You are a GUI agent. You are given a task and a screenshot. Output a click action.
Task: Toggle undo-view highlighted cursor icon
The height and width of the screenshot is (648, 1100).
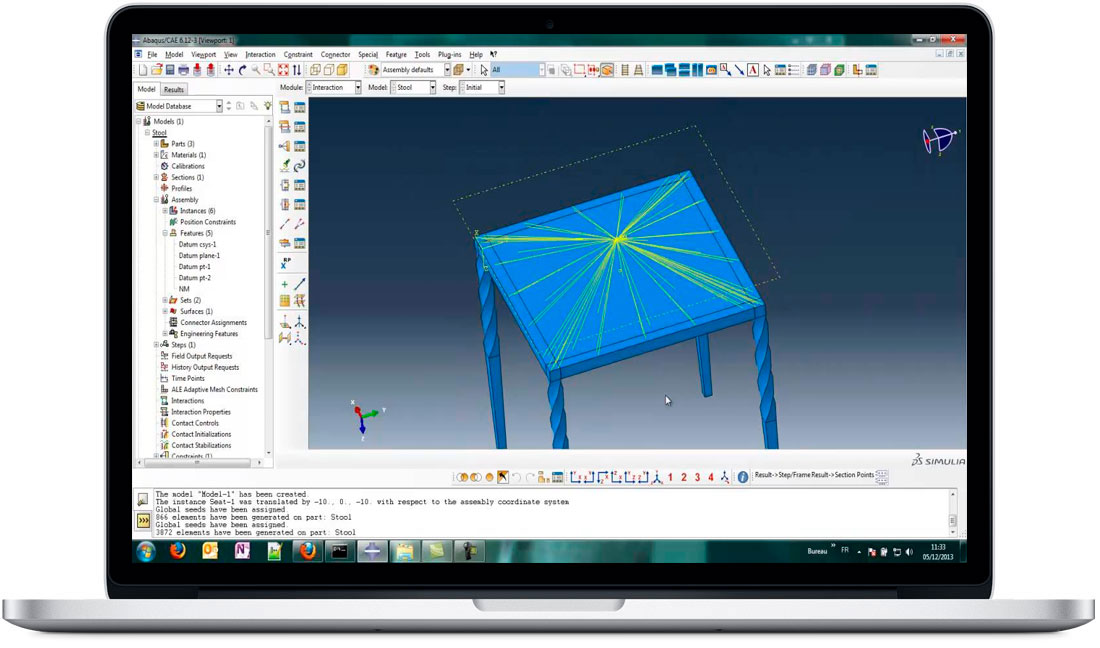[502, 477]
